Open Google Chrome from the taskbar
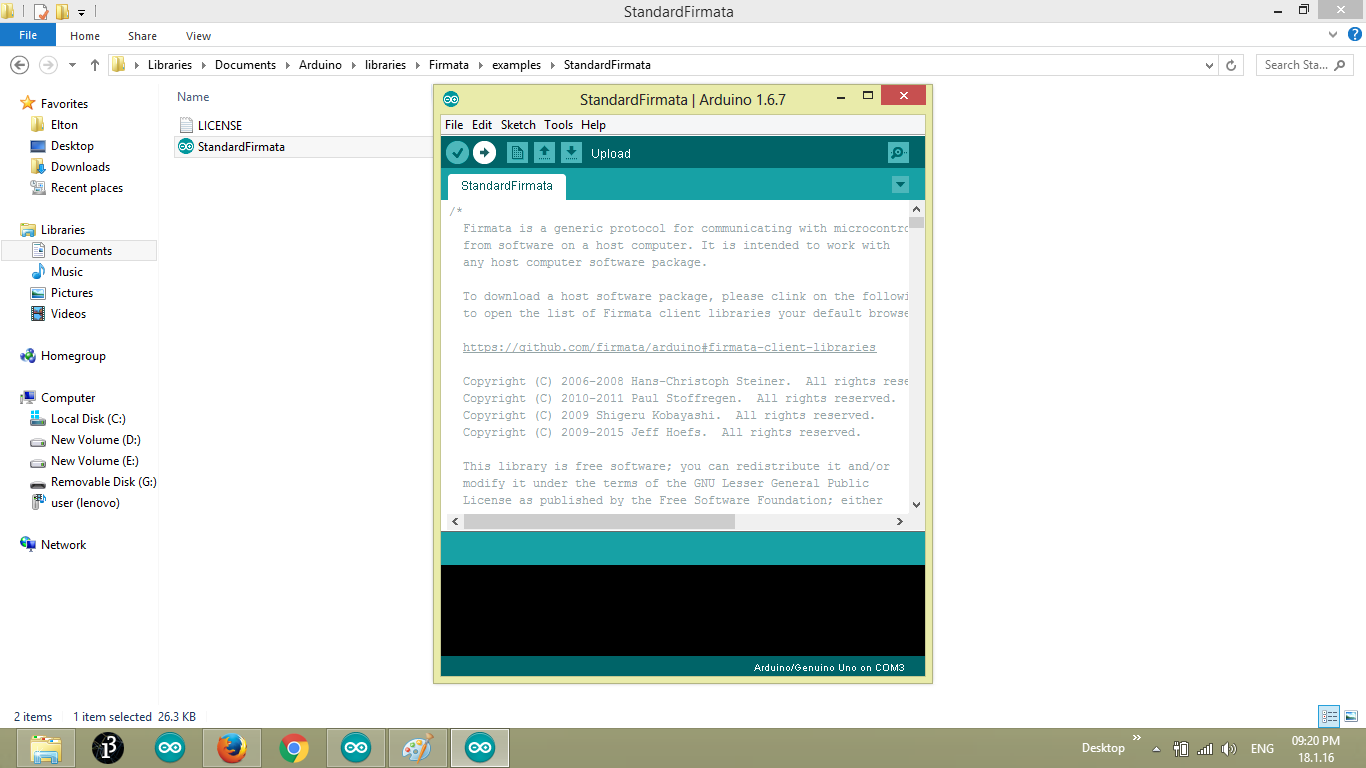The height and width of the screenshot is (768, 1366). (294, 748)
